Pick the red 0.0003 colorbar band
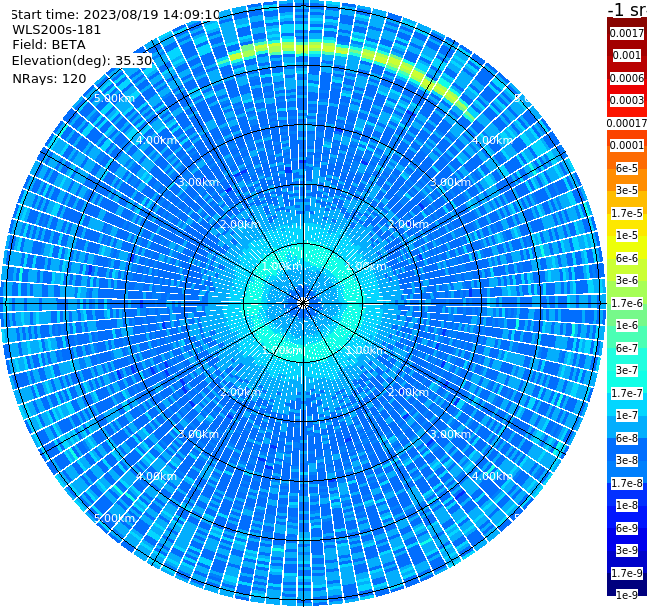The width and height of the screenshot is (647, 607). pos(627,100)
